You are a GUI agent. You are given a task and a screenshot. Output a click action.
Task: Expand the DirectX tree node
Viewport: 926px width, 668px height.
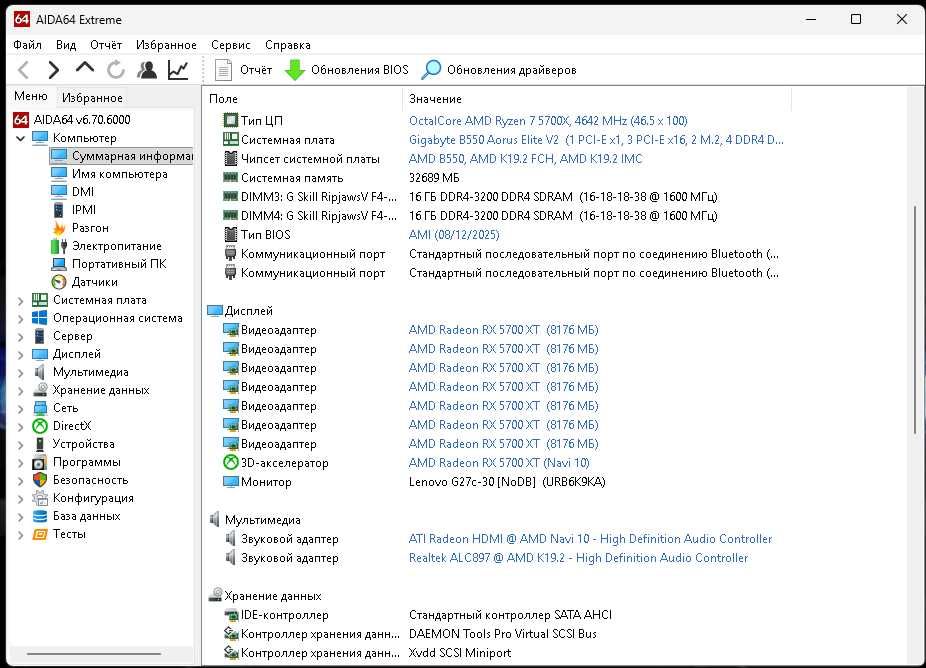tap(21, 427)
